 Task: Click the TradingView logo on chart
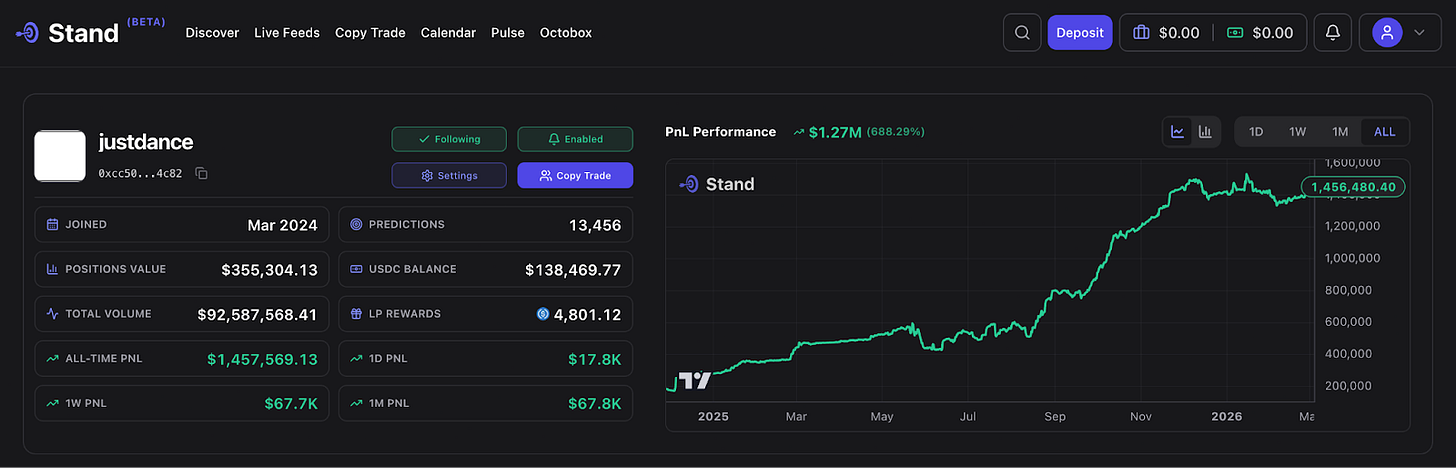click(695, 380)
